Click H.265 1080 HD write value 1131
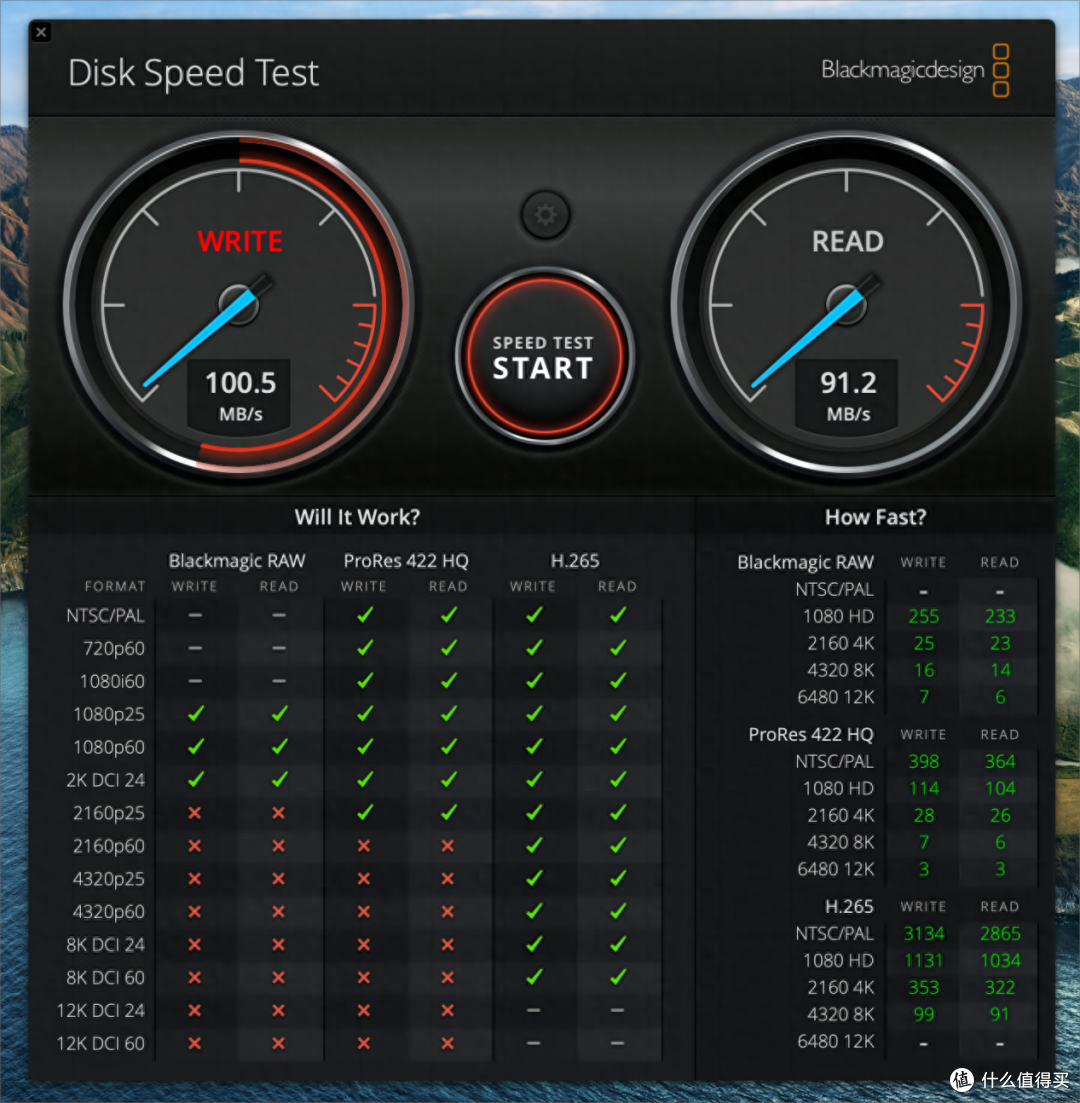The width and height of the screenshot is (1080, 1103). tap(924, 960)
